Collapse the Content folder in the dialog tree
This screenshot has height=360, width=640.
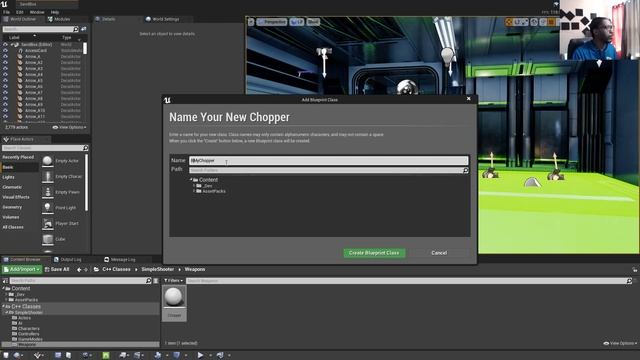191,180
